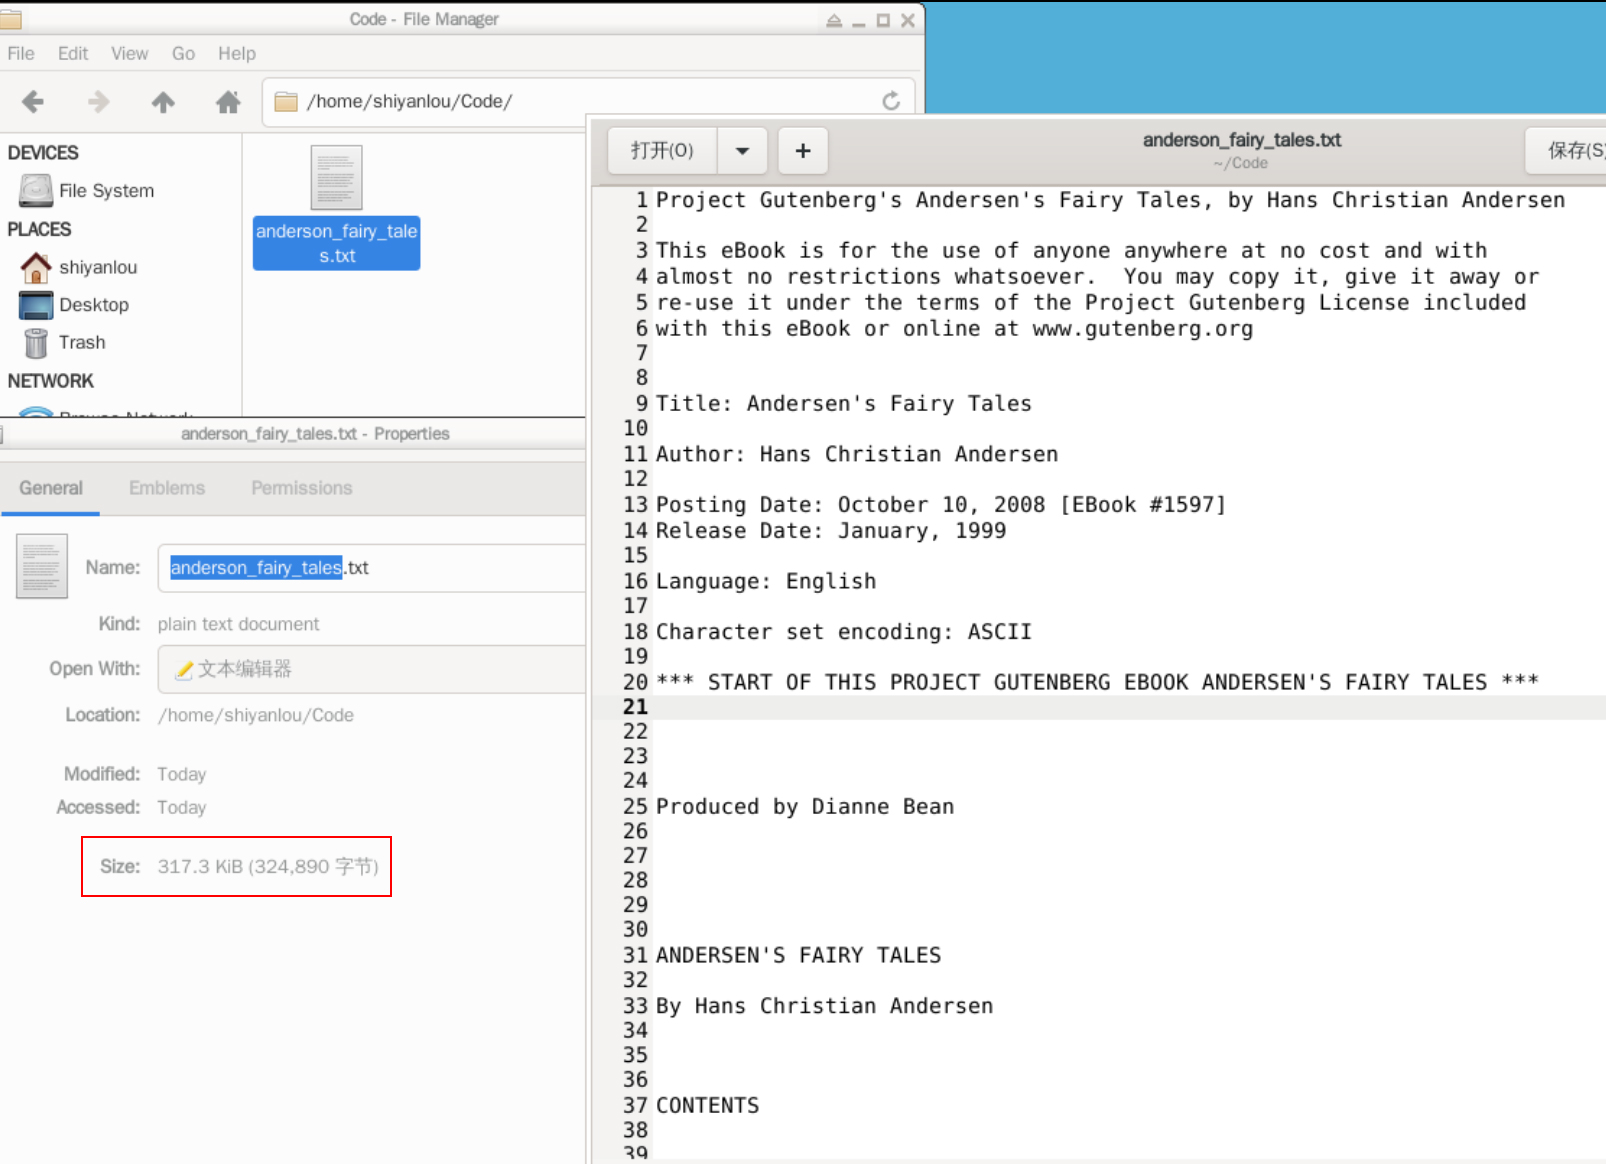Click the 打开(O) open button in editor
Viewport: 1606px width, 1164px height.
click(x=662, y=151)
